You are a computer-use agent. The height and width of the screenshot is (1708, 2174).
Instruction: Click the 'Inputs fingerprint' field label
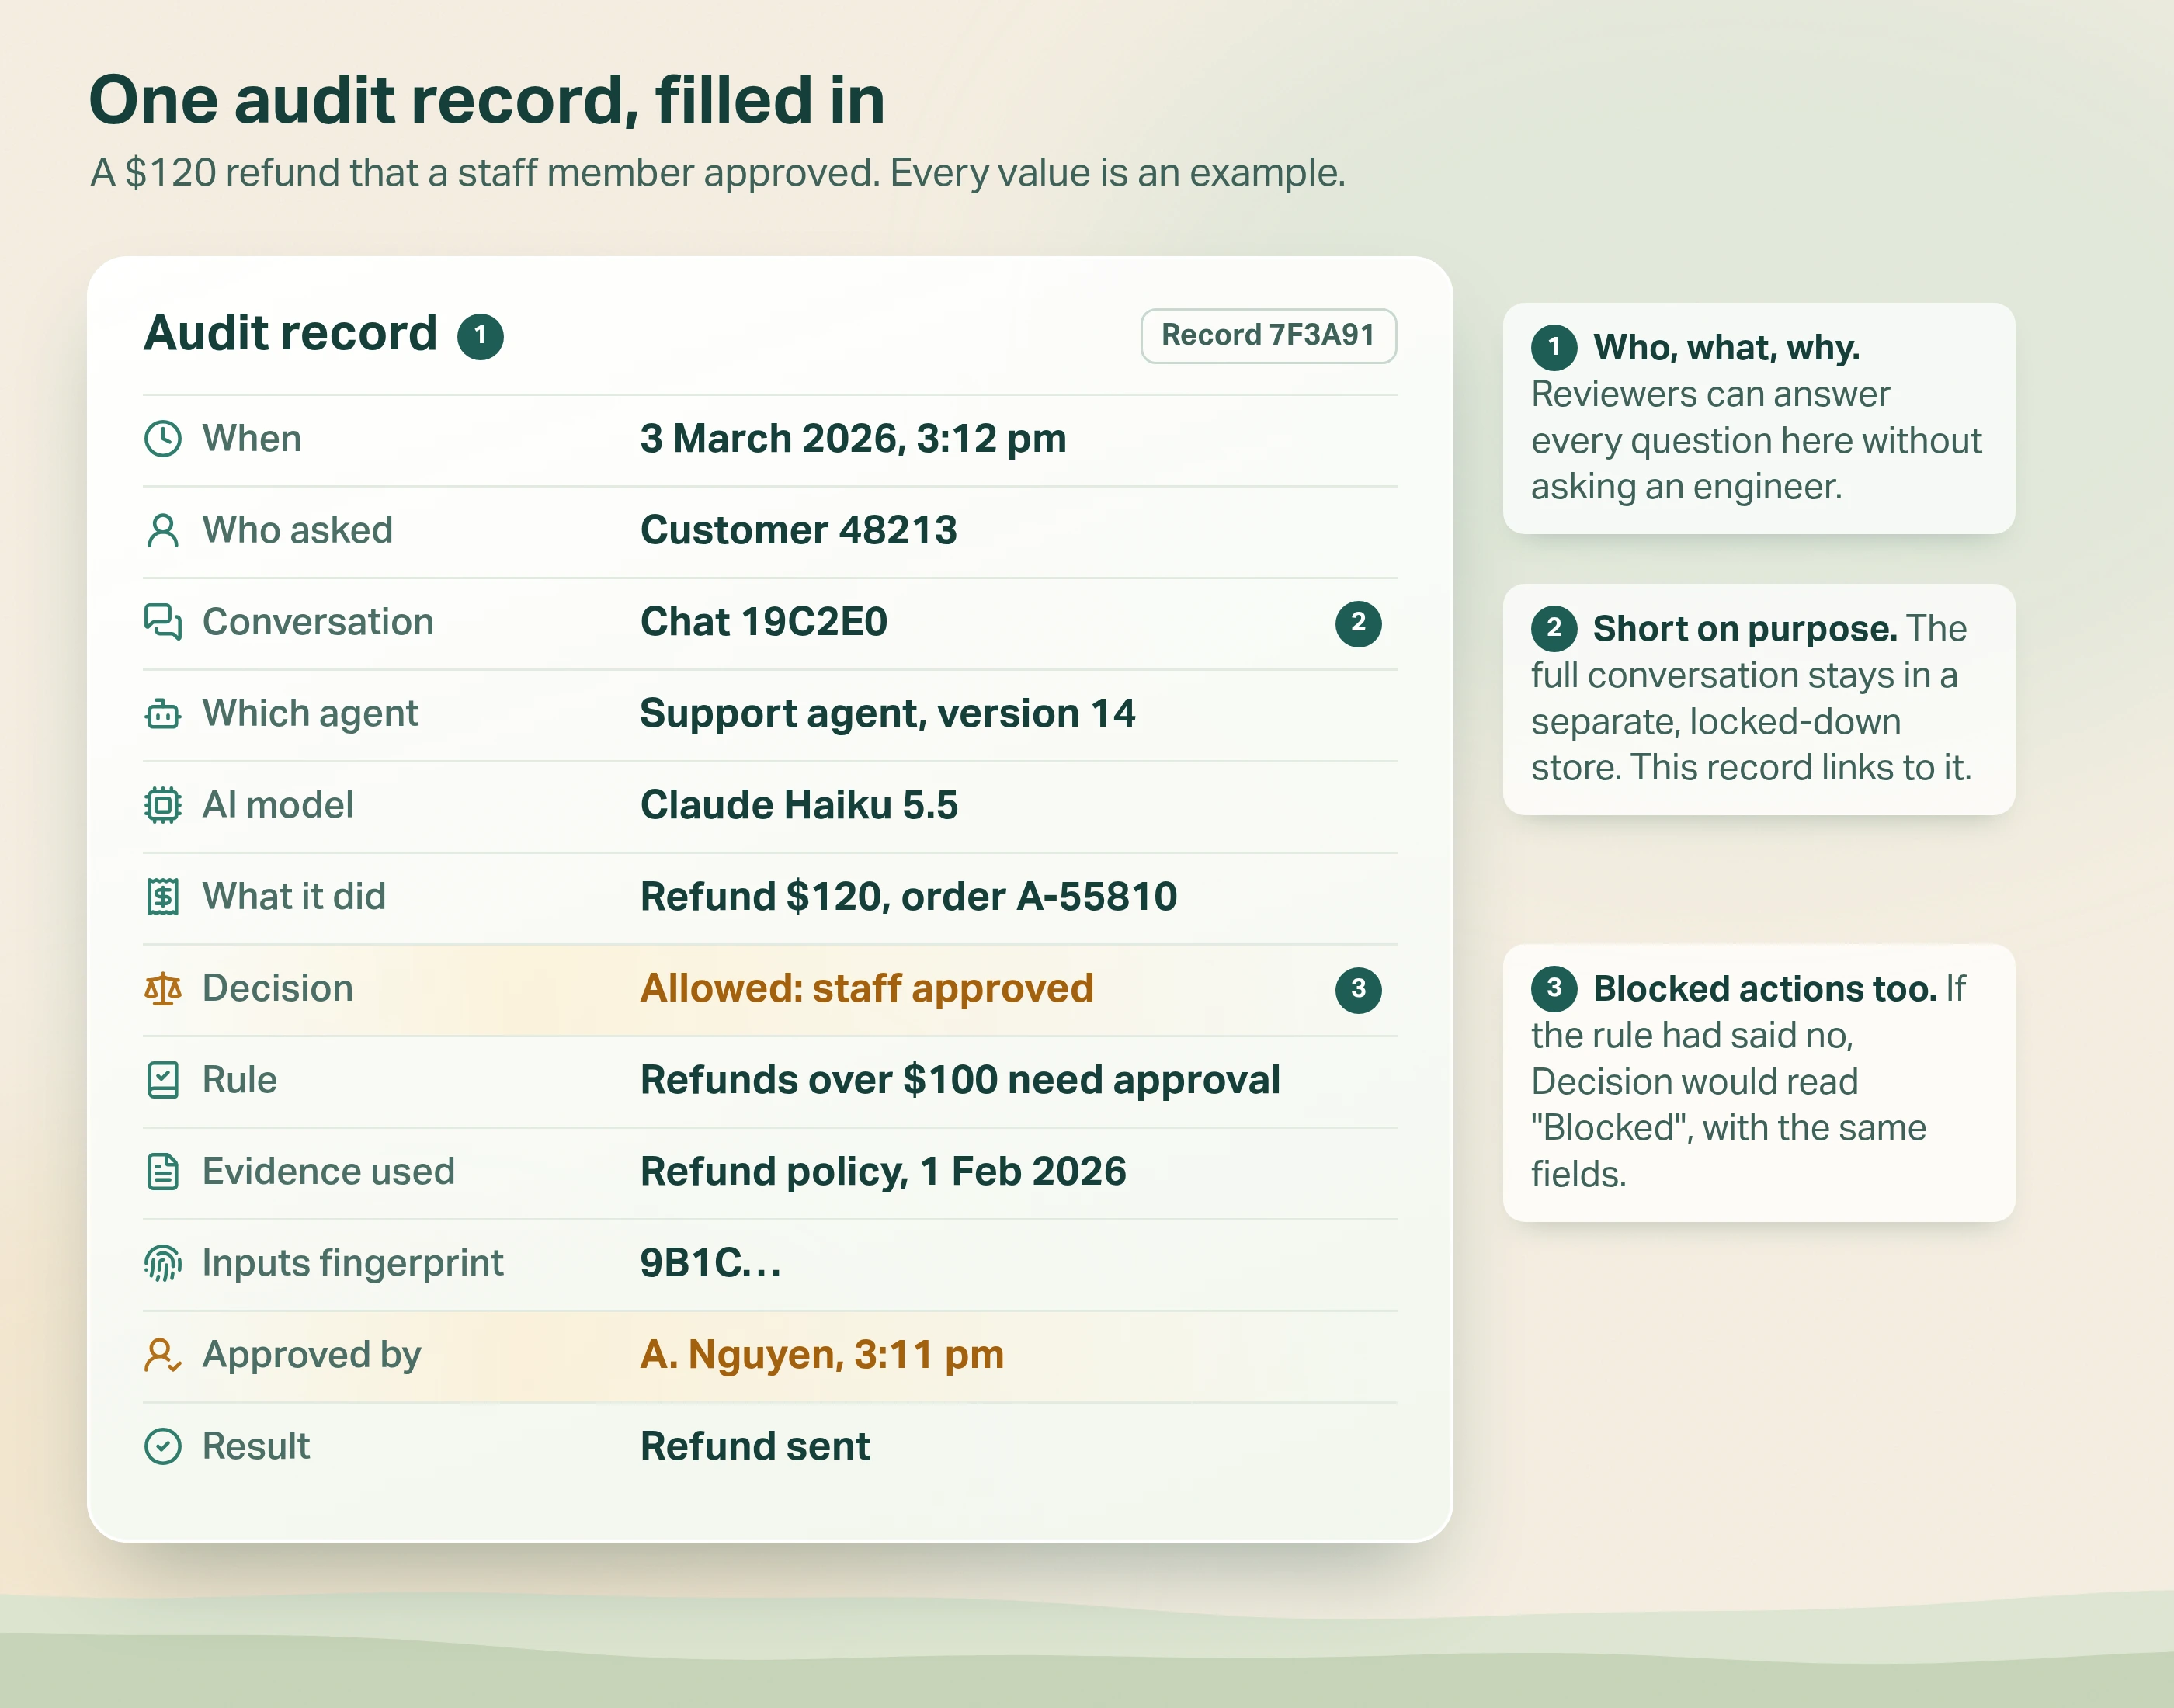[353, 1263]
